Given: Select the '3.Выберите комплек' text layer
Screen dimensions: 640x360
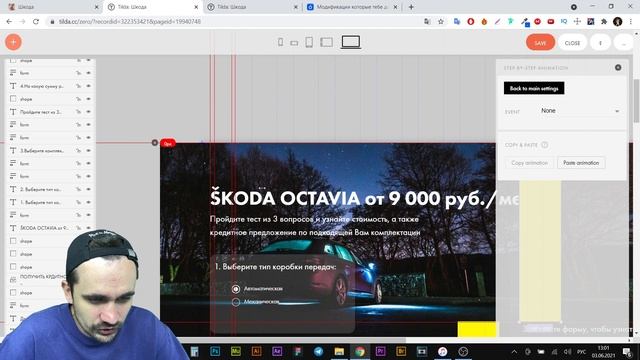Looking at the screenshot, I should pyautogui.click(x=42, y=151).
